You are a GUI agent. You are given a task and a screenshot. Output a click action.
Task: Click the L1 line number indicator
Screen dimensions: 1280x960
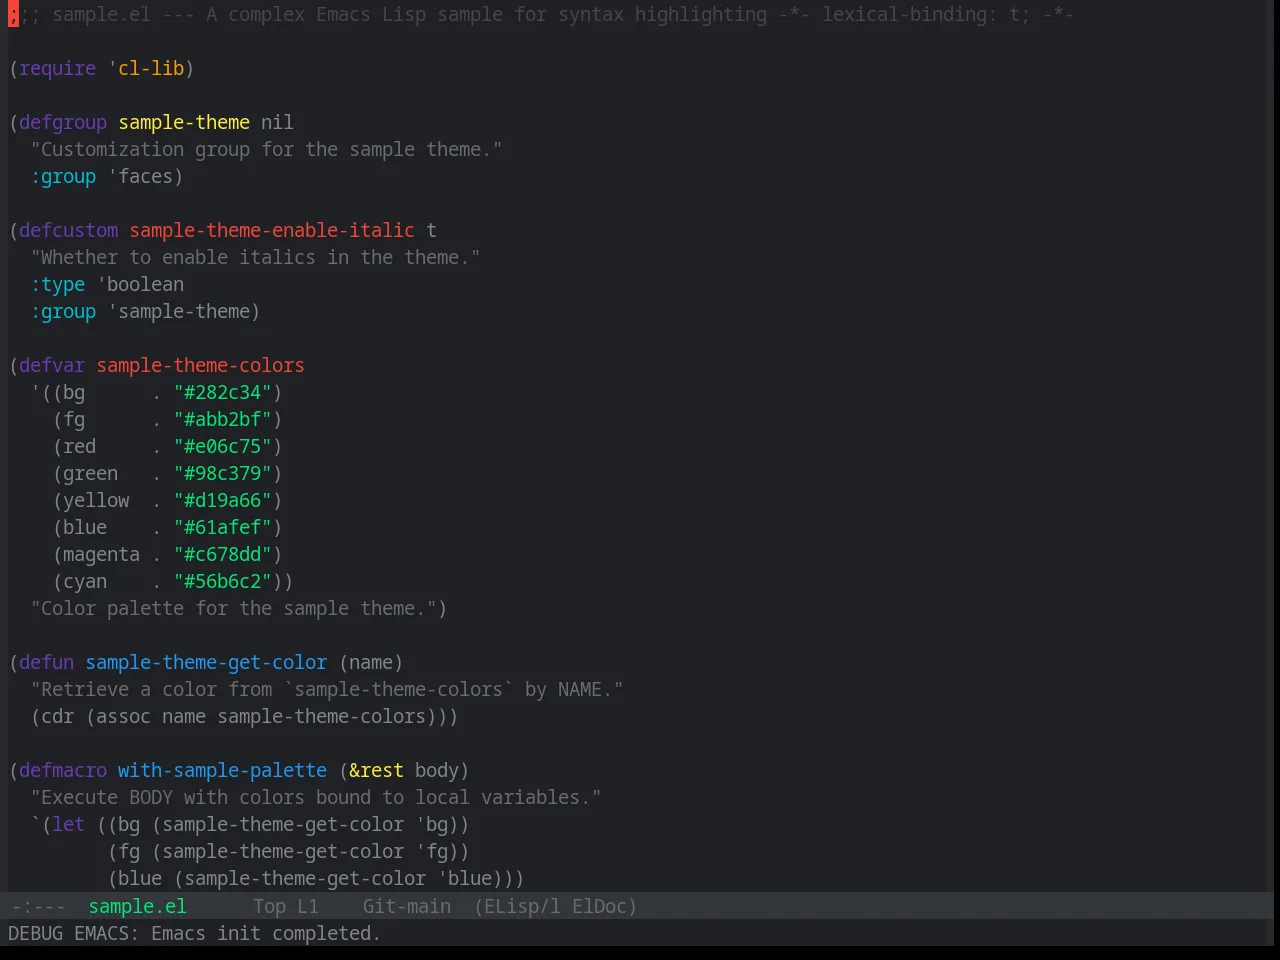point(308,906)
